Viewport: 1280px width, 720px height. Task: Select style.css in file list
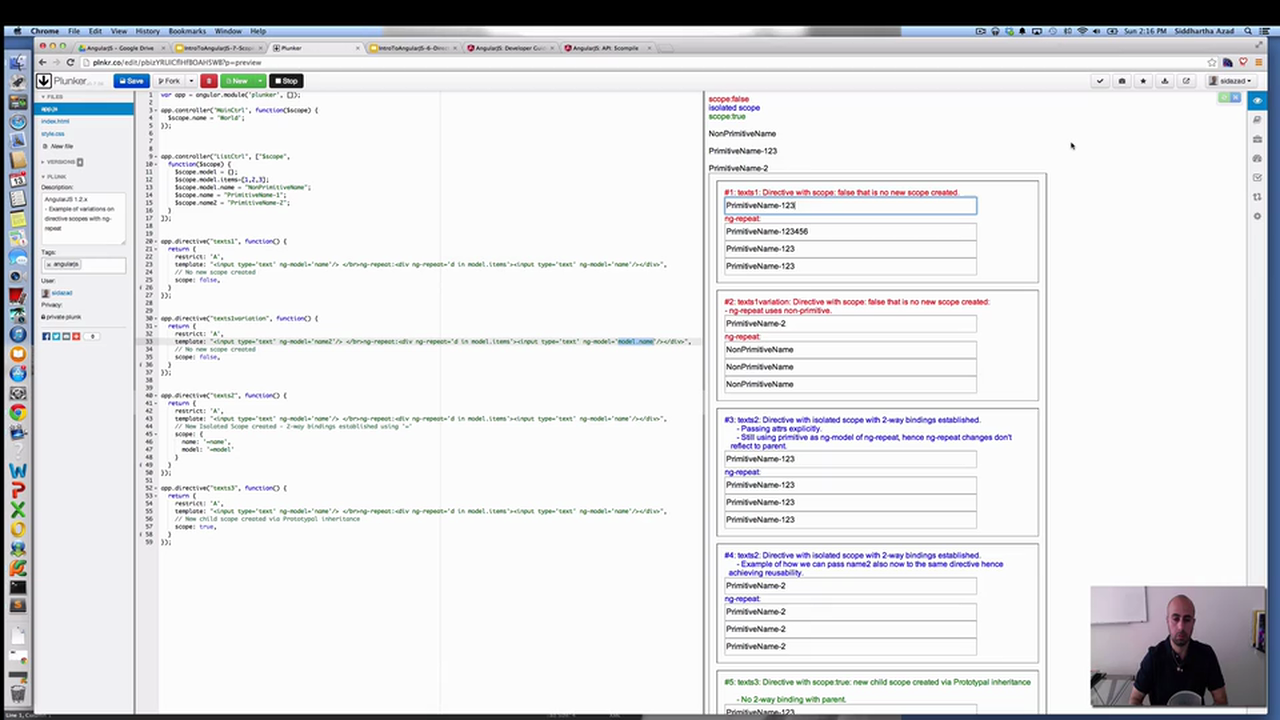tap(52, 133)
